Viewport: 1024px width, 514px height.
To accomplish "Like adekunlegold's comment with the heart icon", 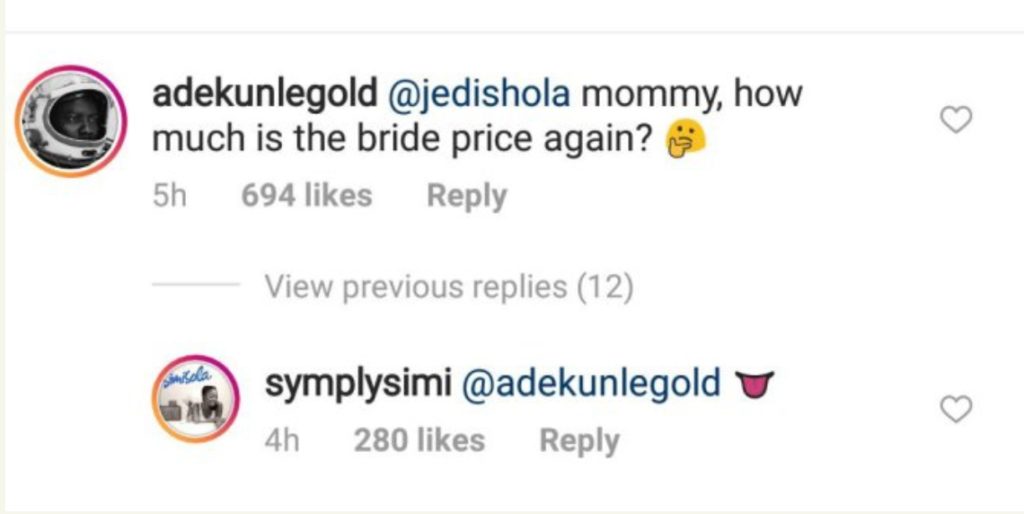I will 957,121.
